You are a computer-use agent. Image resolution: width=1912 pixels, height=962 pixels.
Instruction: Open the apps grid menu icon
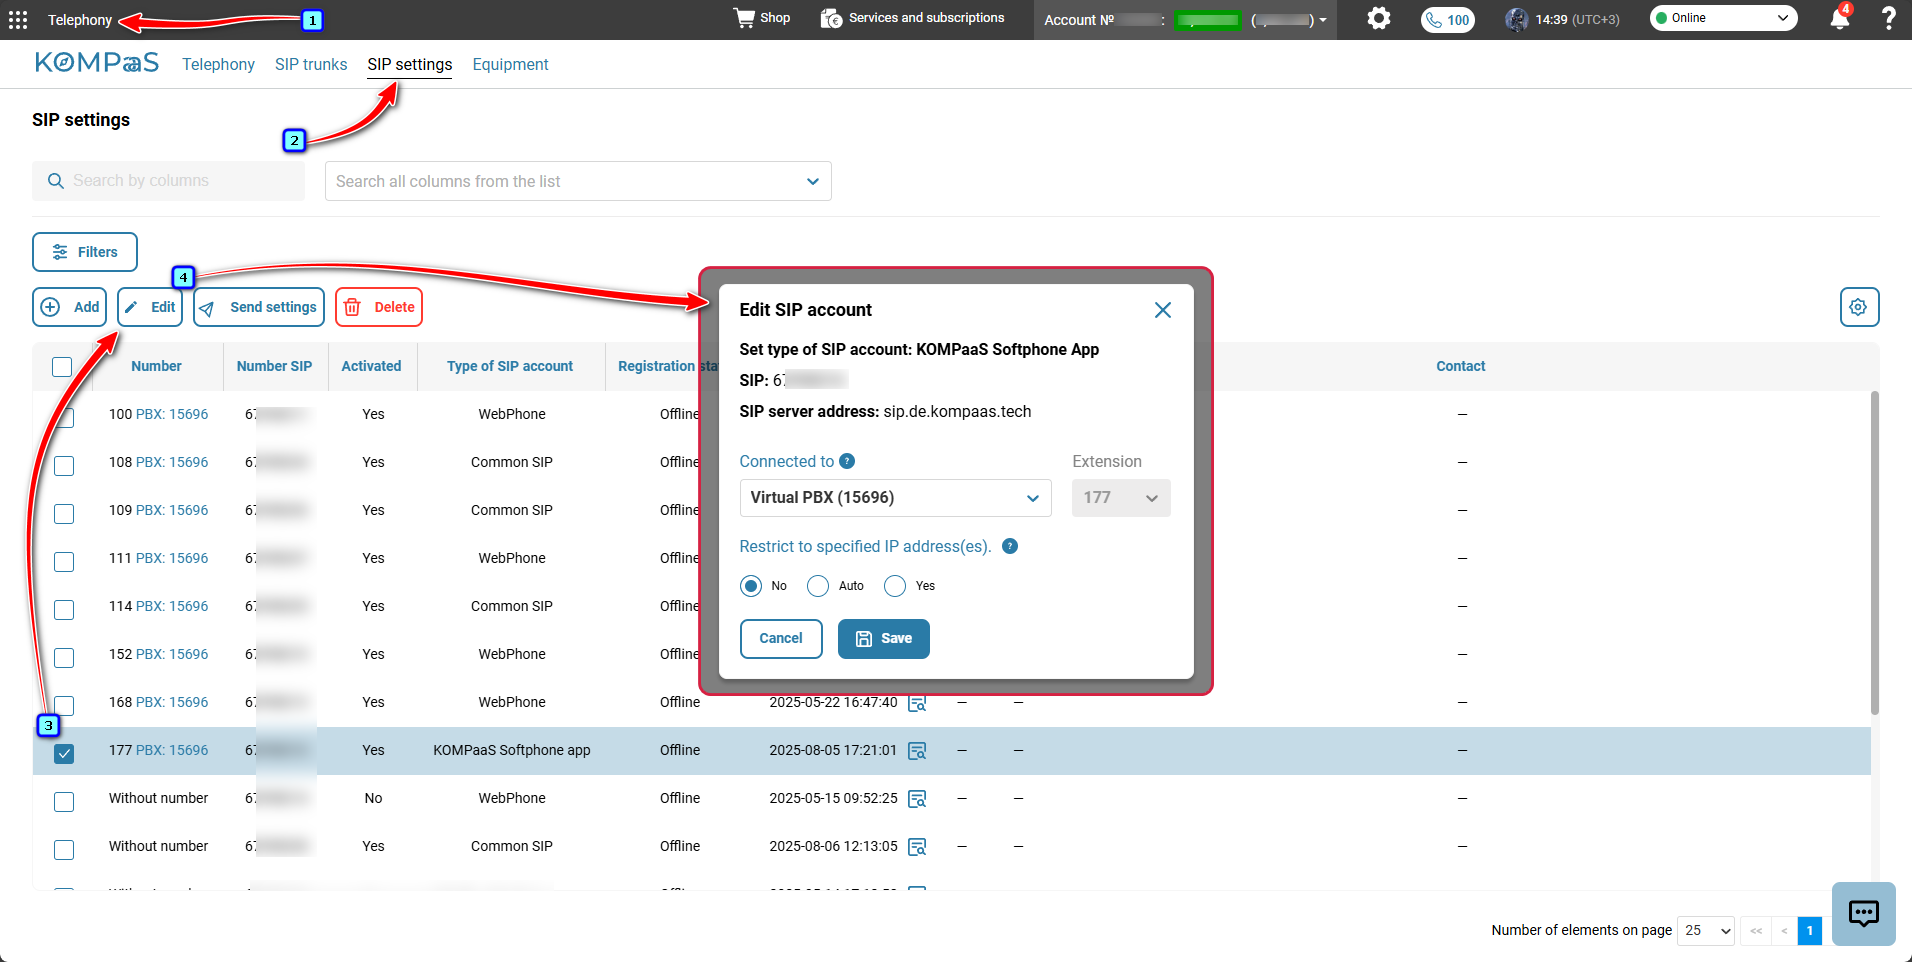coord(18,20)
